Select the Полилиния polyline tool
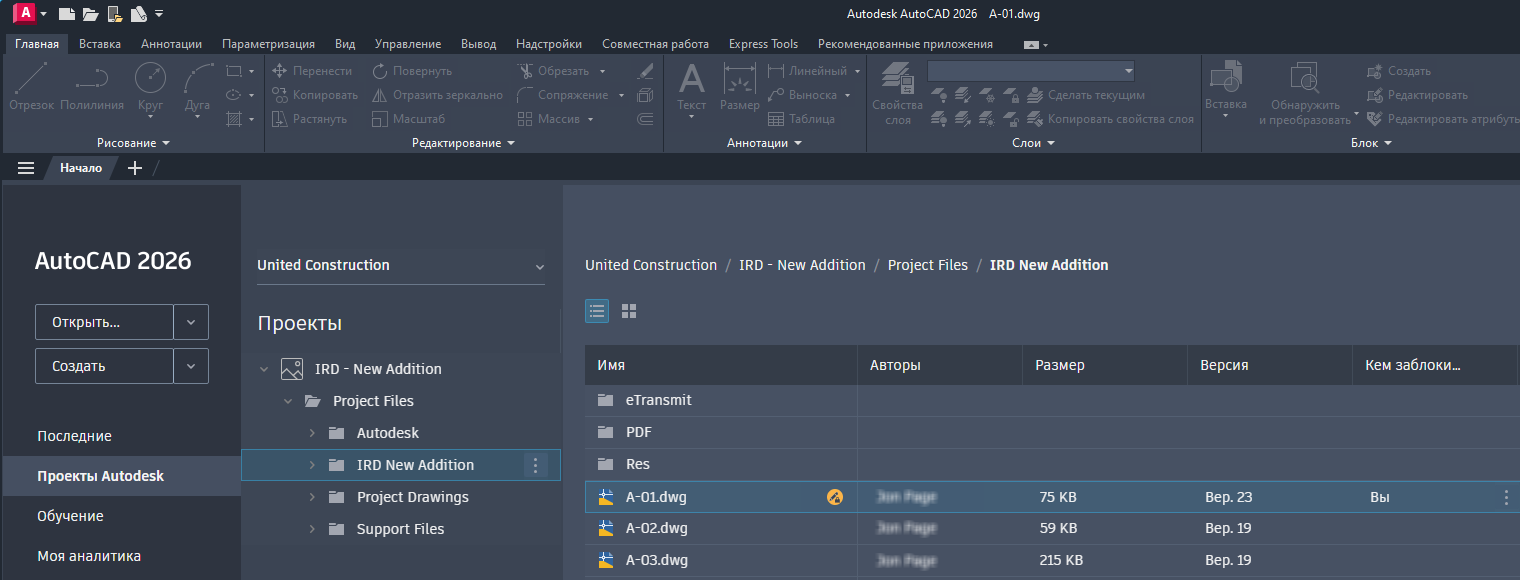This screenshot has width=1520, height=580. pyautogui.click(x=92, y=87)
